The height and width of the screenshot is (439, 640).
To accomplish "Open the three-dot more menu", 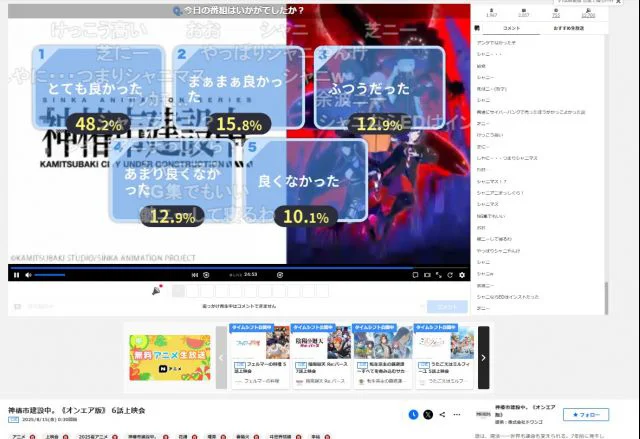I will tap(457, 415).
